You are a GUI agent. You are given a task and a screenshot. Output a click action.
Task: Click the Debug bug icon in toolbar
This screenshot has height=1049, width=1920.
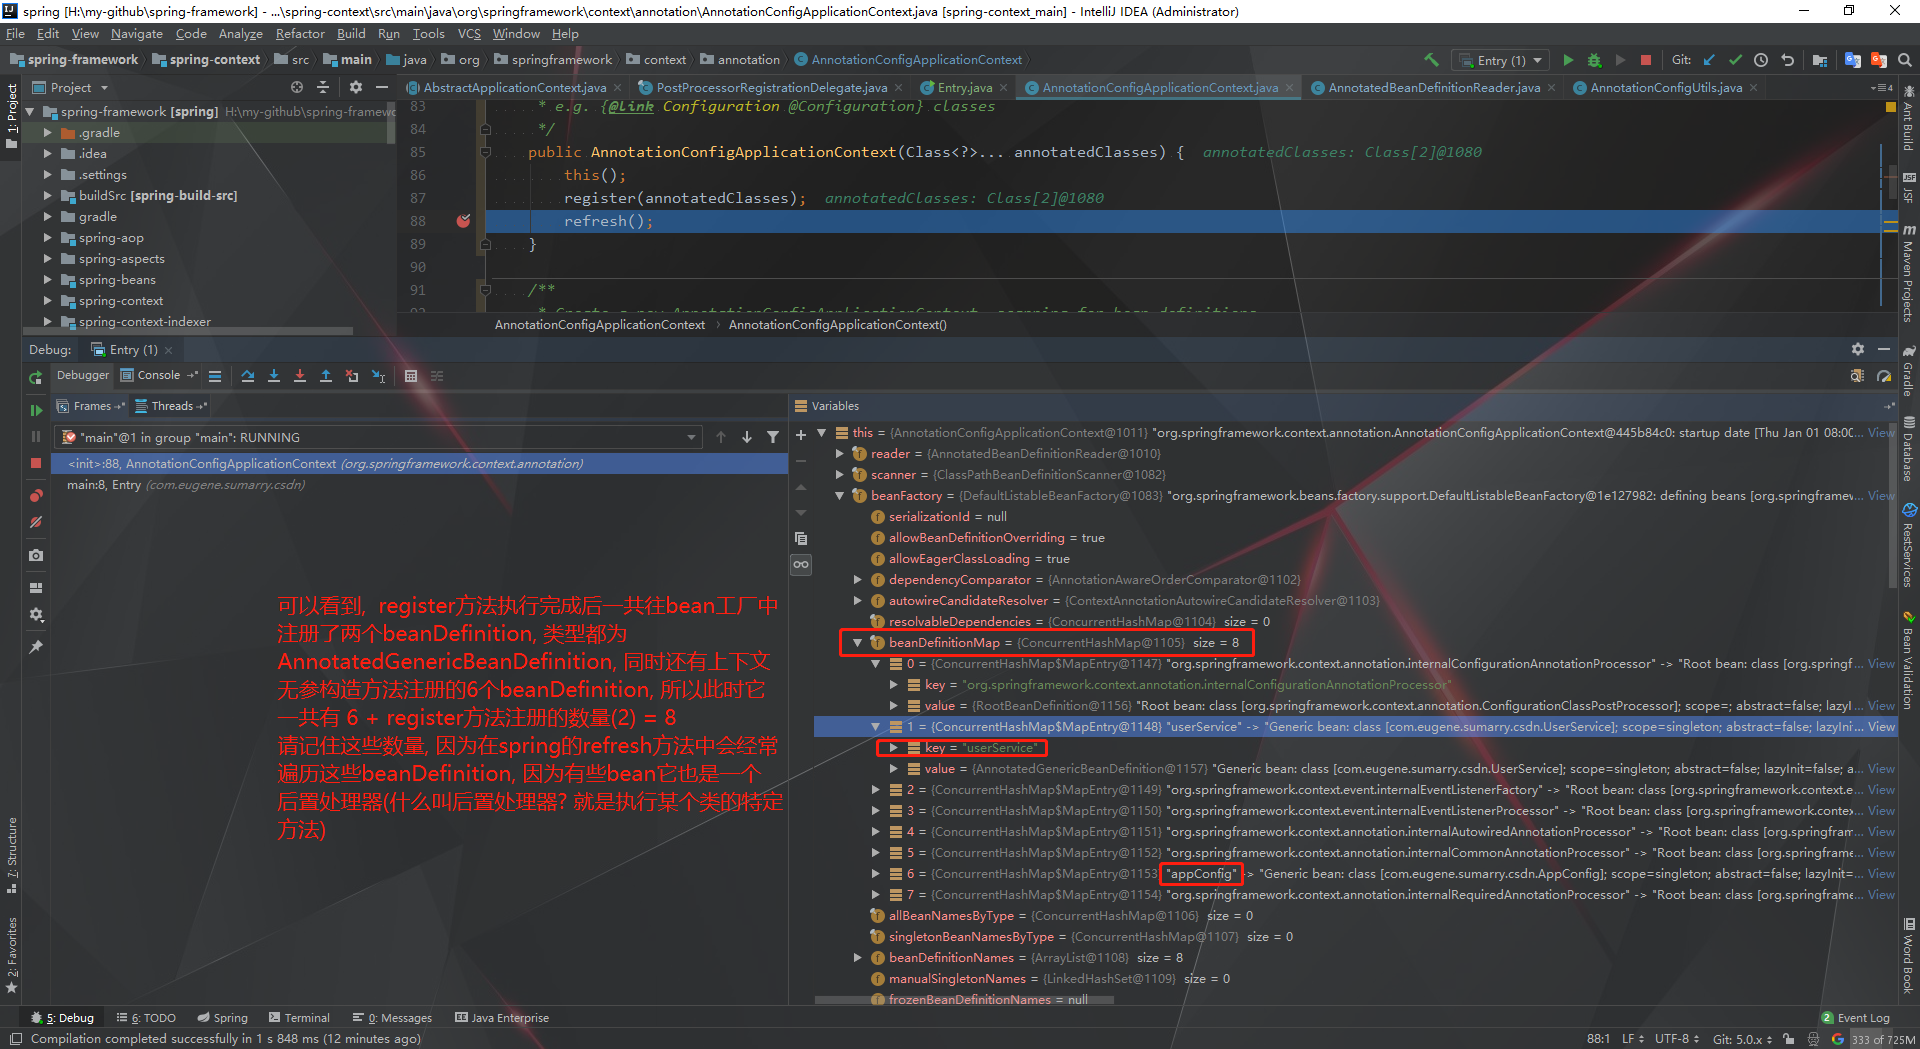[x=1594, y=60]
